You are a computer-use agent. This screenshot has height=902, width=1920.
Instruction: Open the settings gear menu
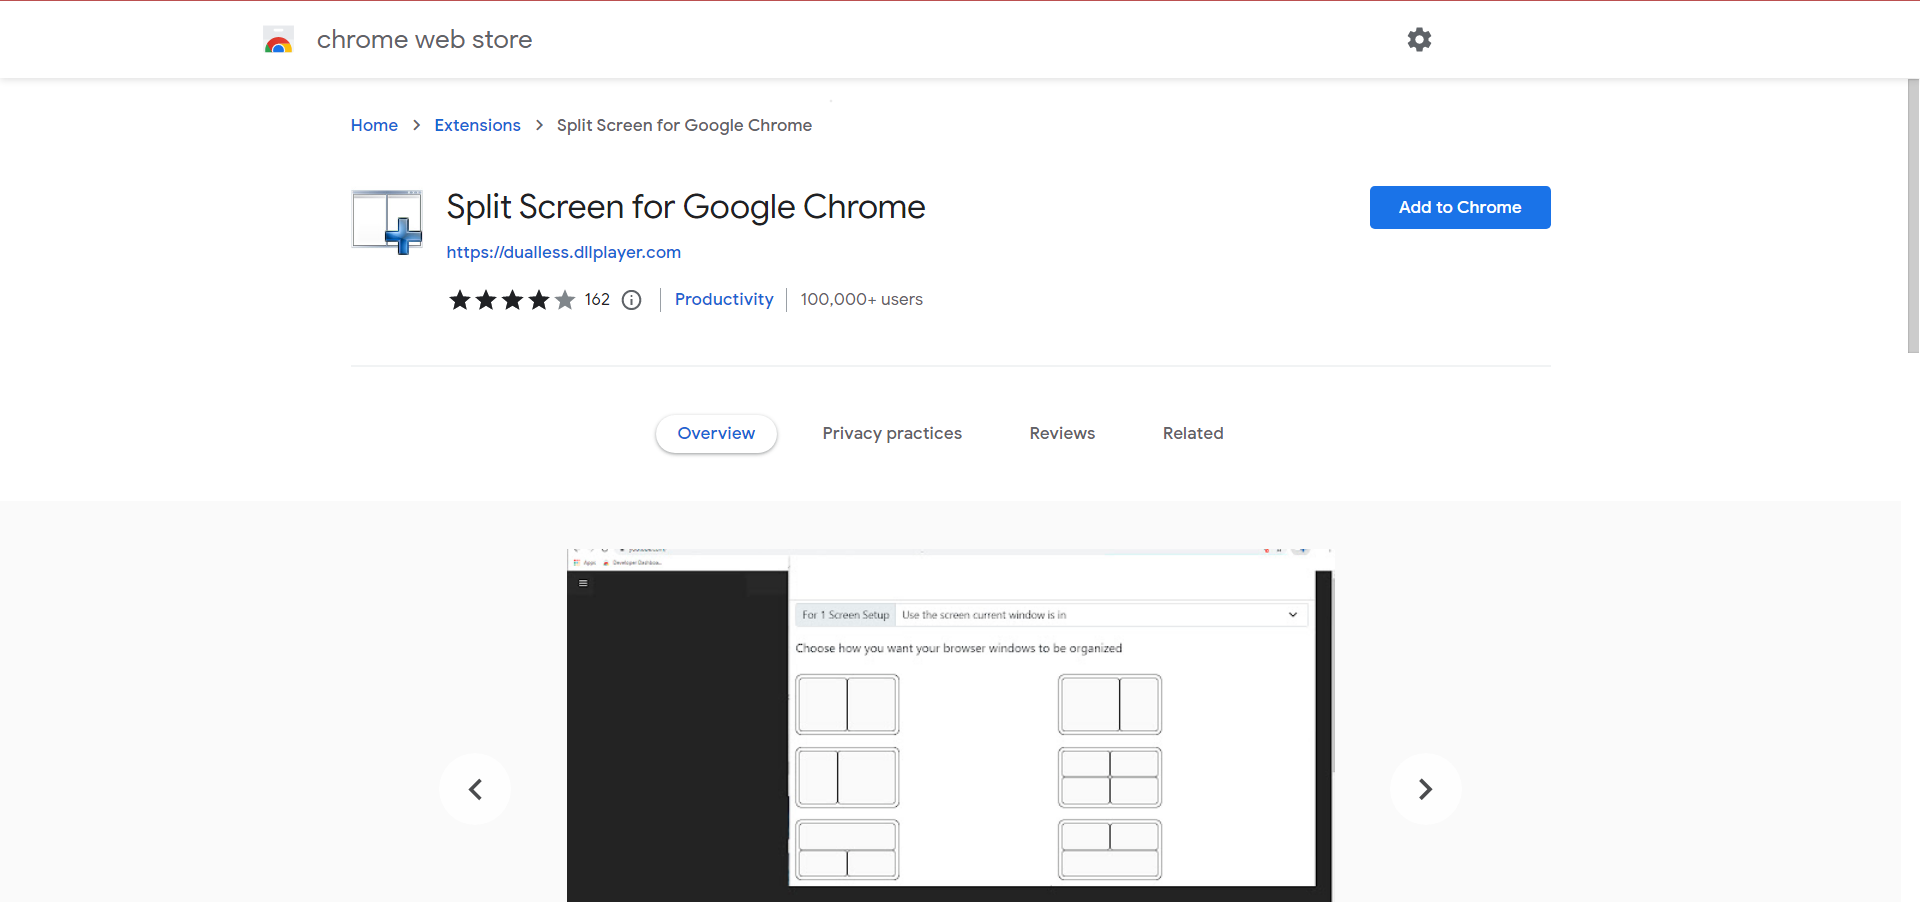point(1419,39)
